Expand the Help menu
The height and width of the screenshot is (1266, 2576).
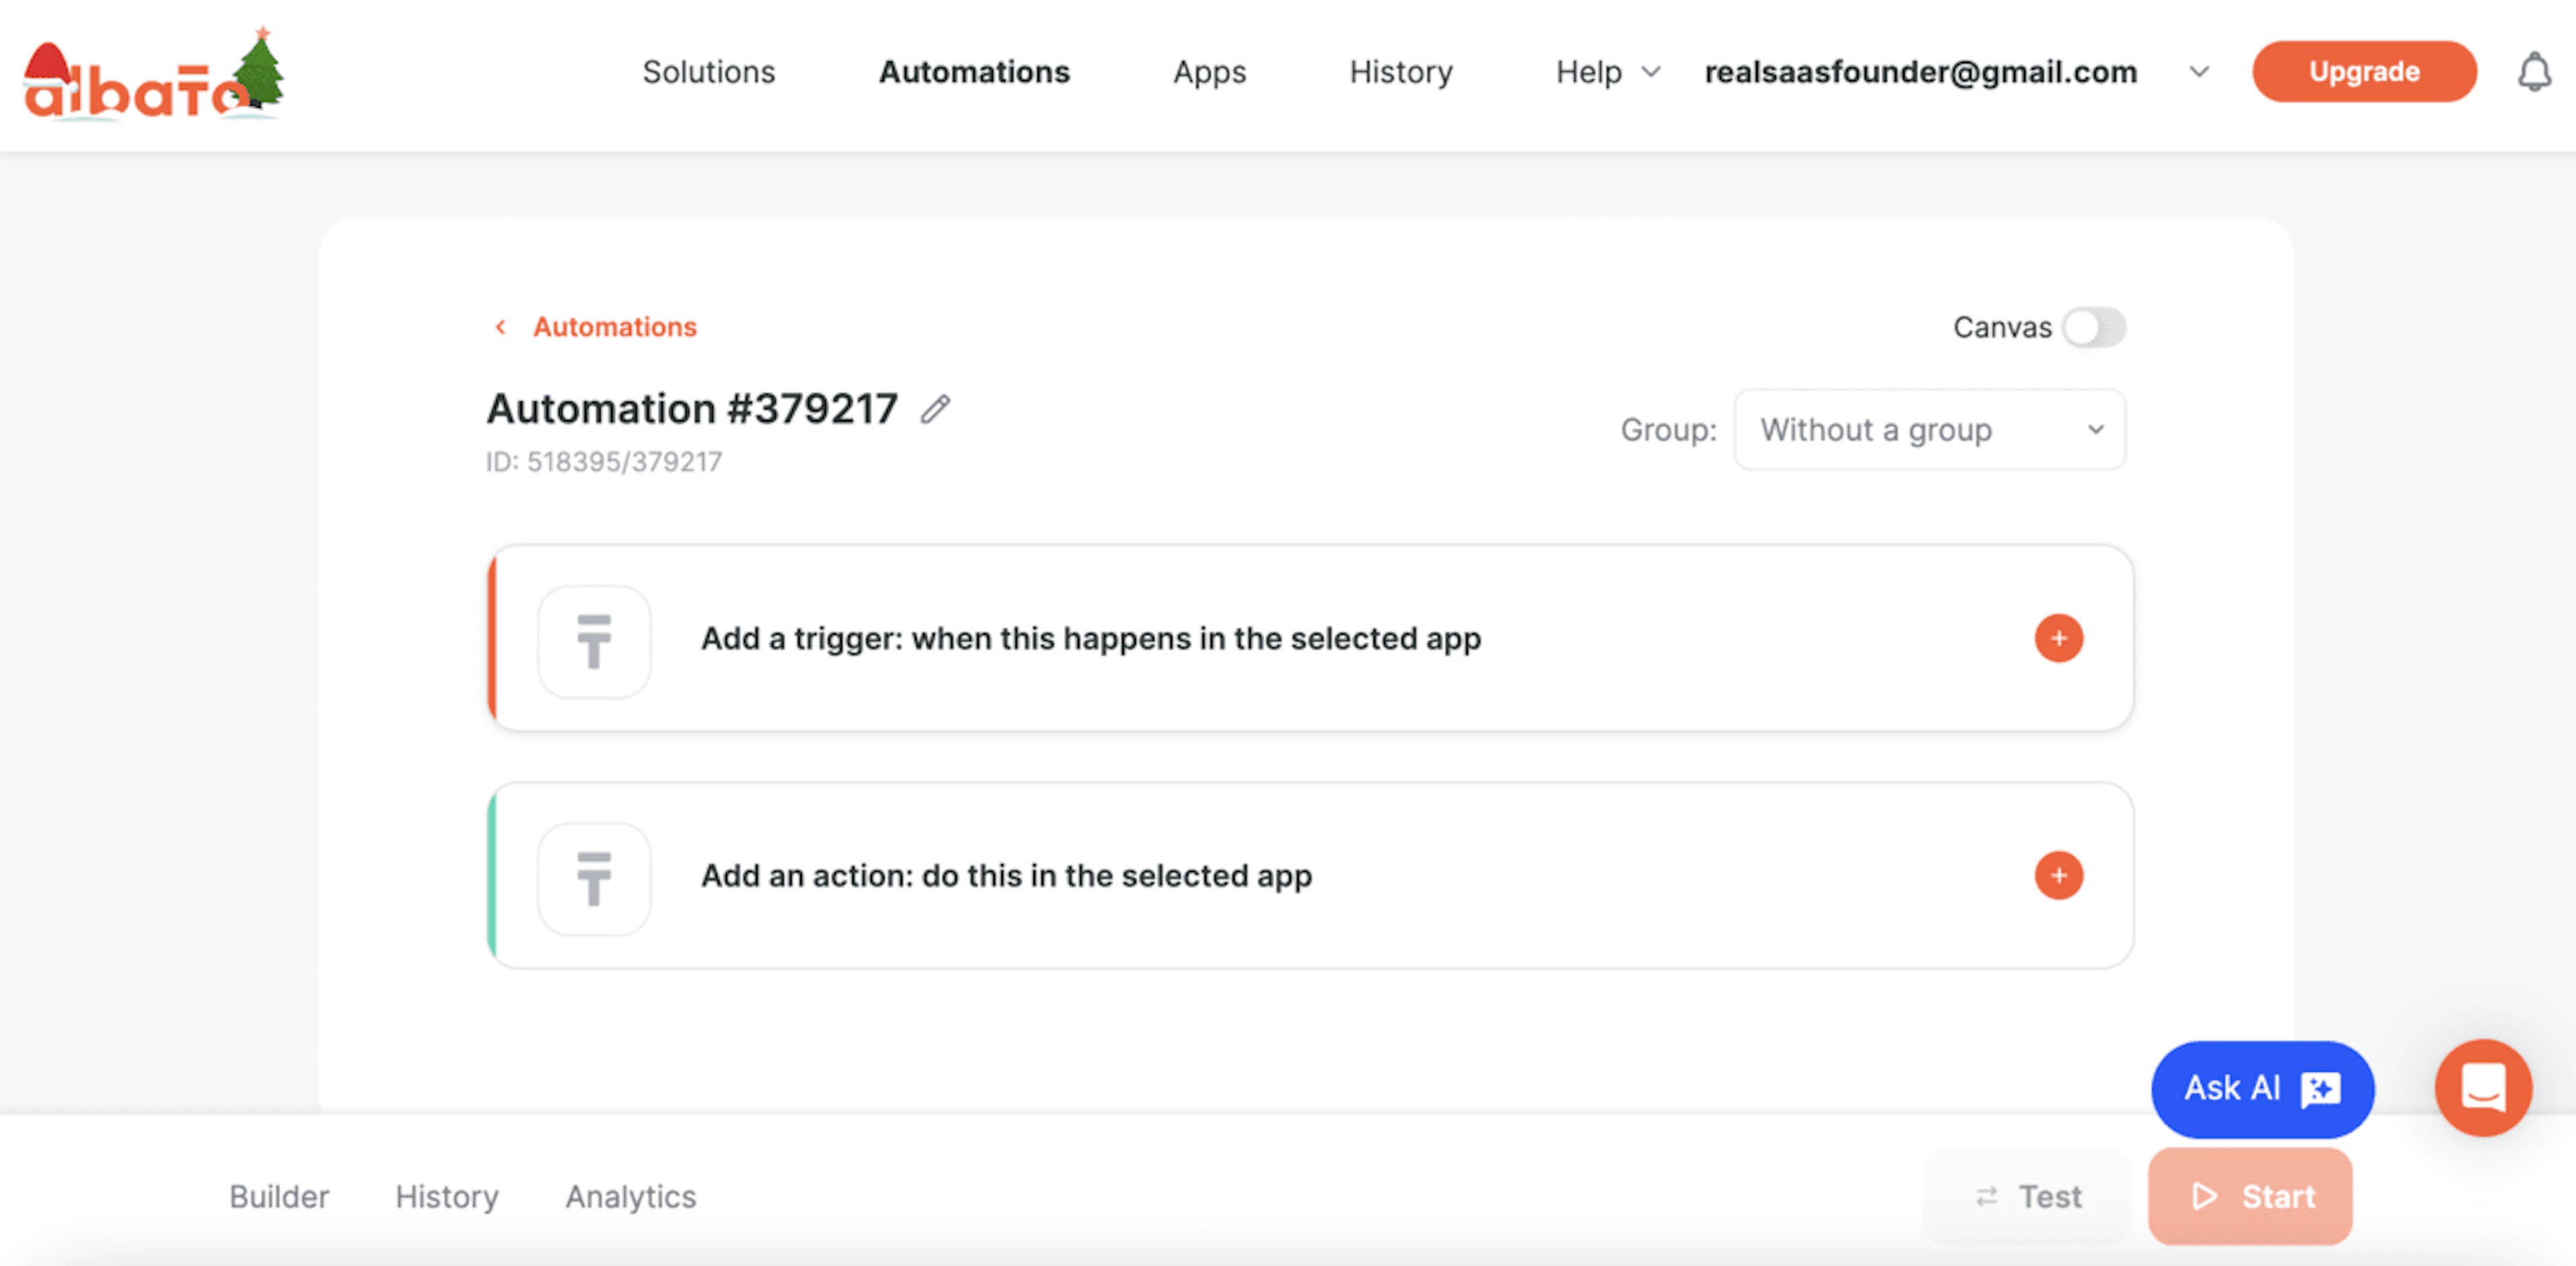click(1607, 72)
